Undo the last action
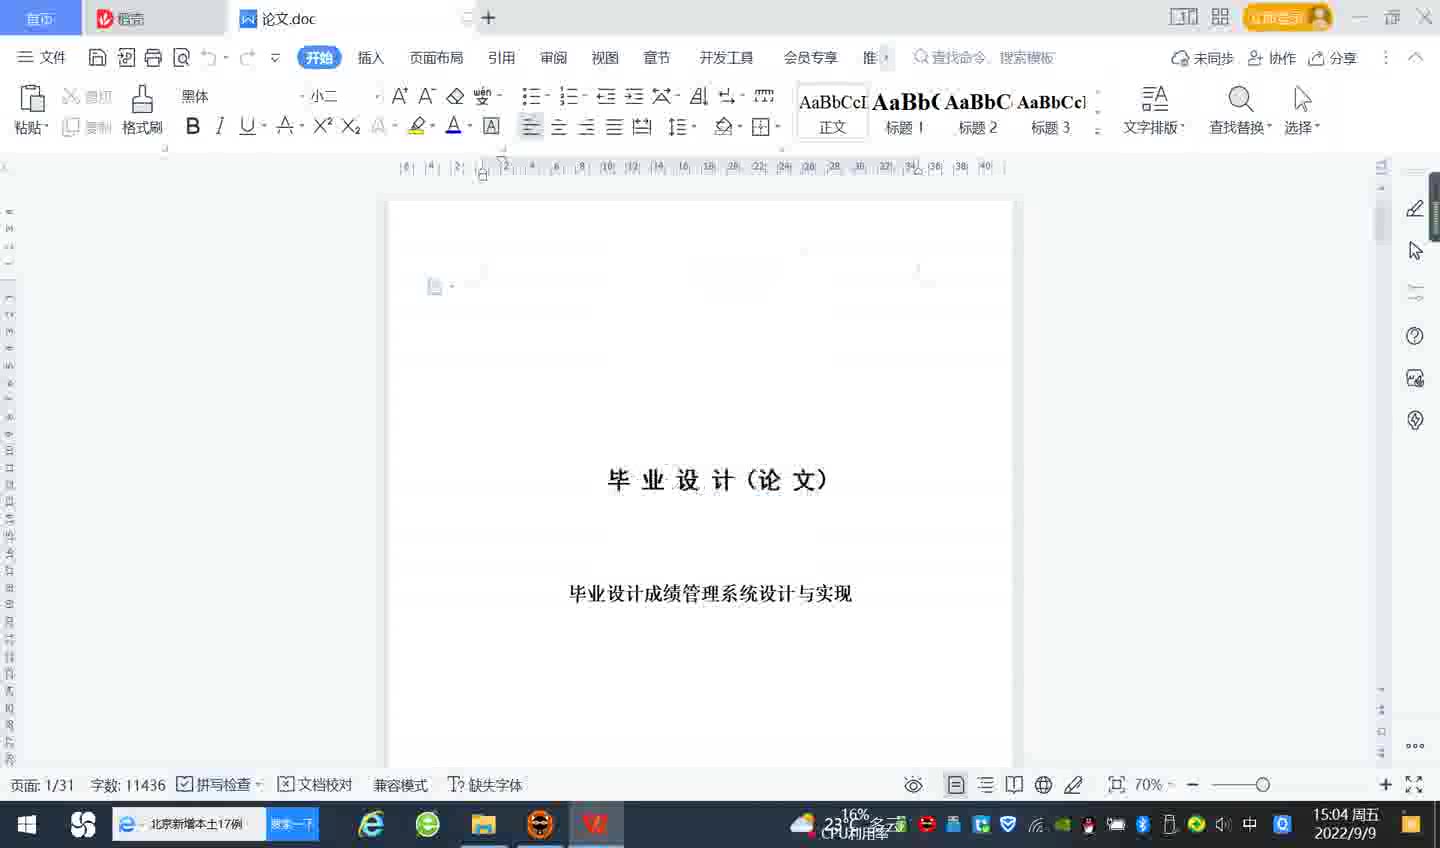 click(x=208, y=57)
